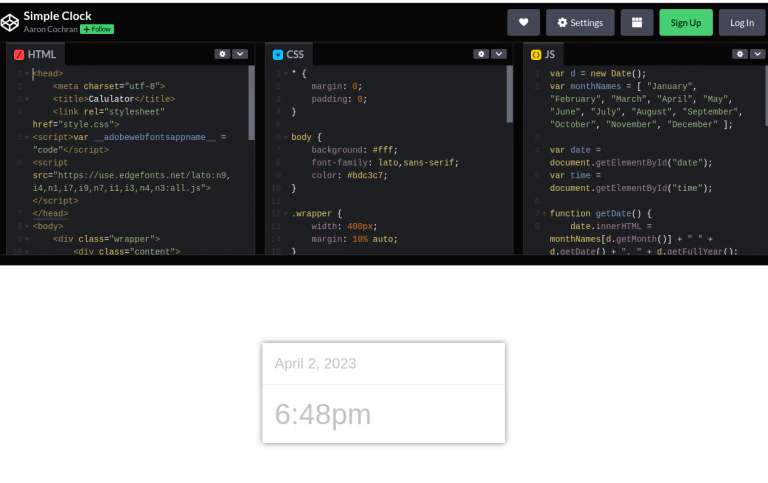Click the yellow JS parentheses icon
This screenshot has width=768, height=483.
point(536,55)
